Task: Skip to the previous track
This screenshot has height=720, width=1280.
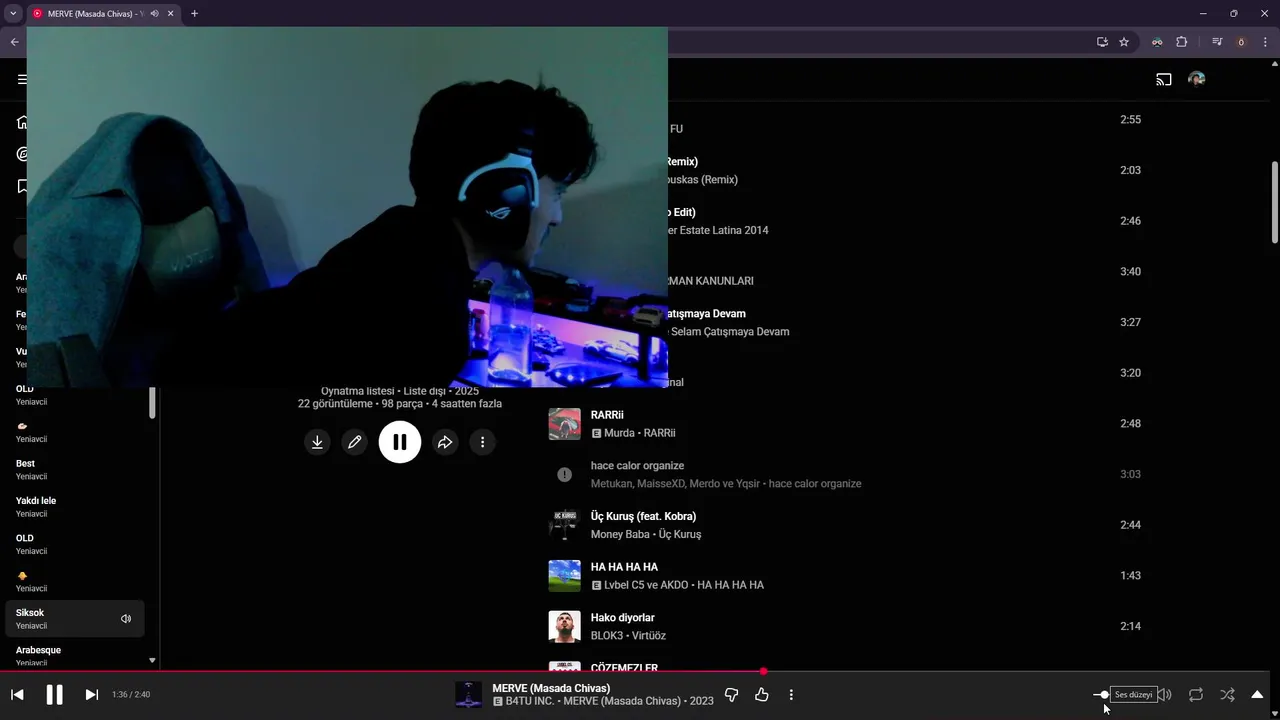Action: coord(17,694)
